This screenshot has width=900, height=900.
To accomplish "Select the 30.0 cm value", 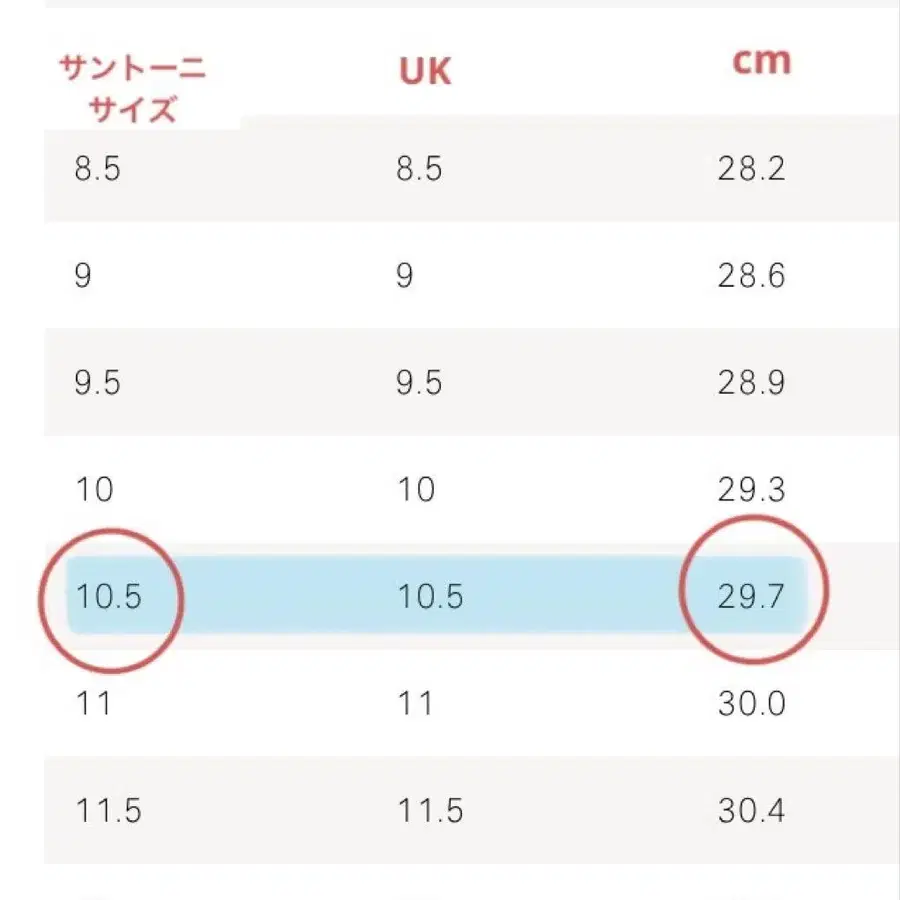I will pos(751,704).
